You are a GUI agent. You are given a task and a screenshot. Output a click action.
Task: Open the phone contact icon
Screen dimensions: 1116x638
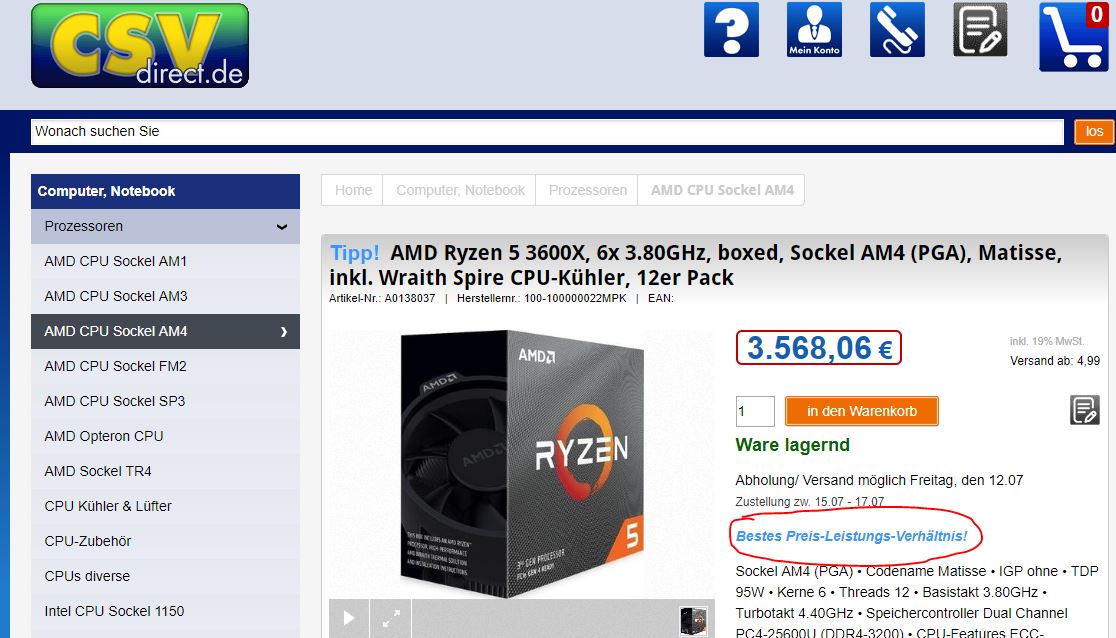pos(897,29)
